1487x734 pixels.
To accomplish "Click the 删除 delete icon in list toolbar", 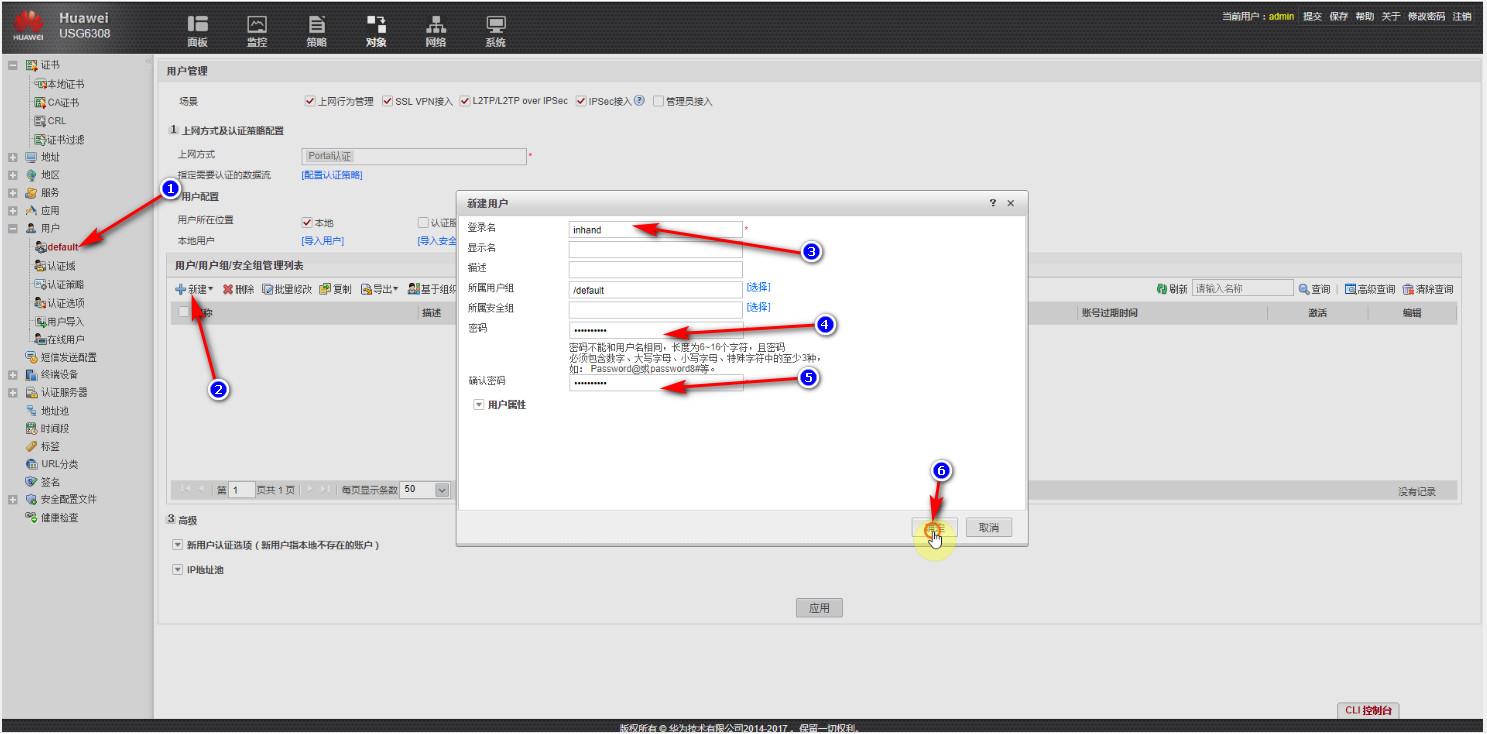I will (x=228, y=289).
